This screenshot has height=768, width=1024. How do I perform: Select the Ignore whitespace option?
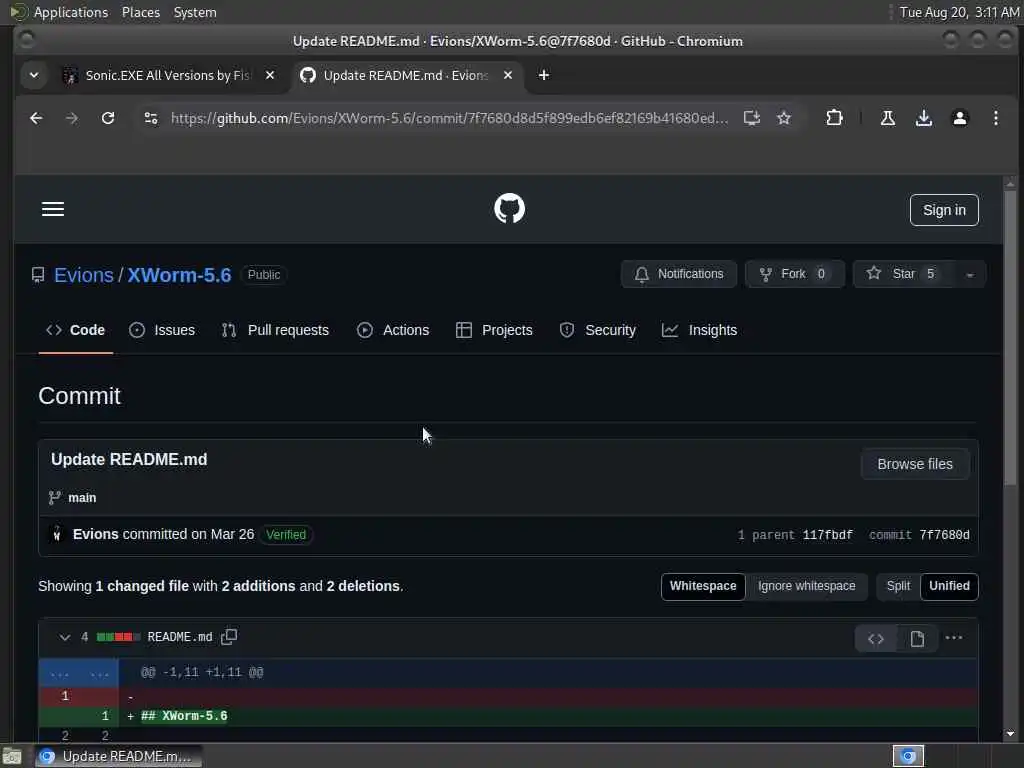click(806, 586)
